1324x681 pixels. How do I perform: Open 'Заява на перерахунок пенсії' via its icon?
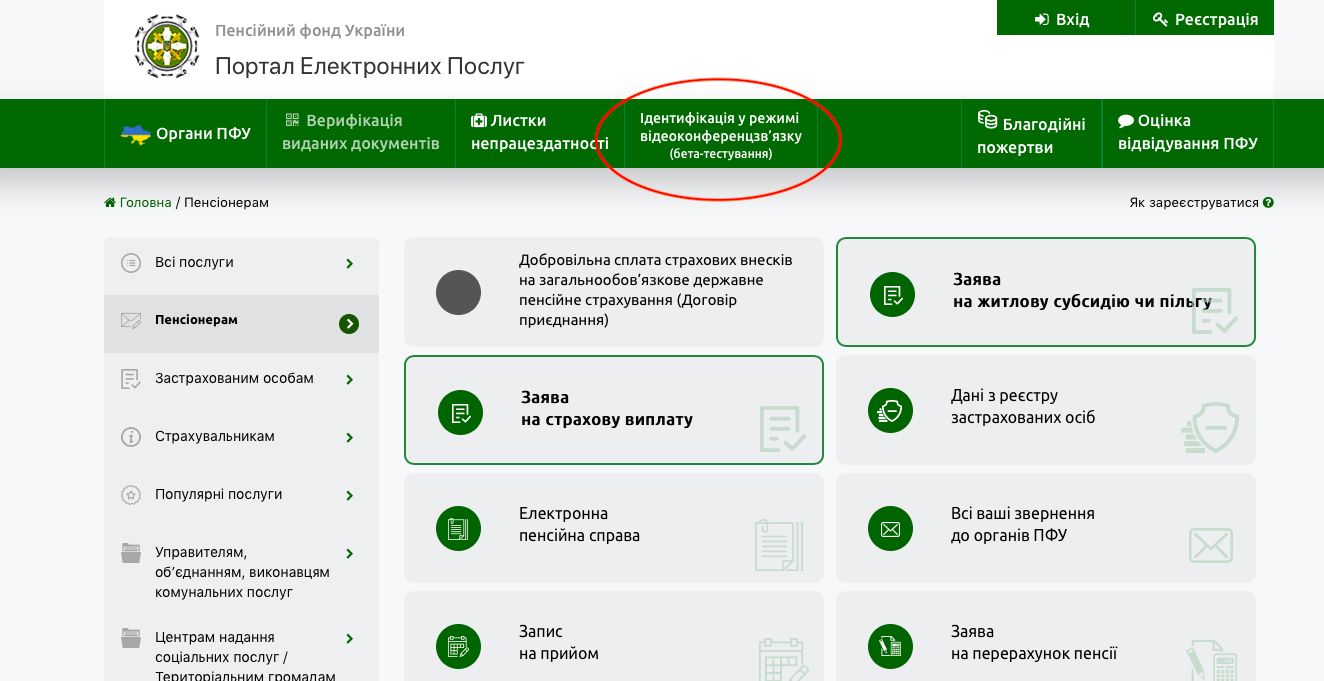[x=890, y=646]
